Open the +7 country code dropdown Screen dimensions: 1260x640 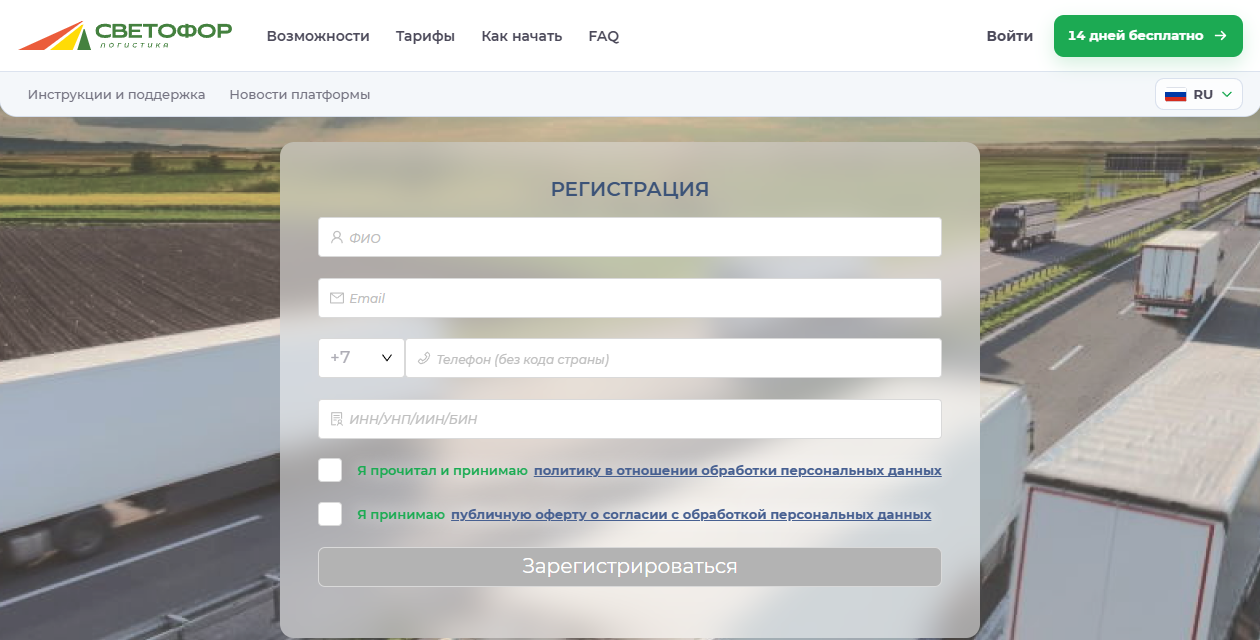coord(361,358)
